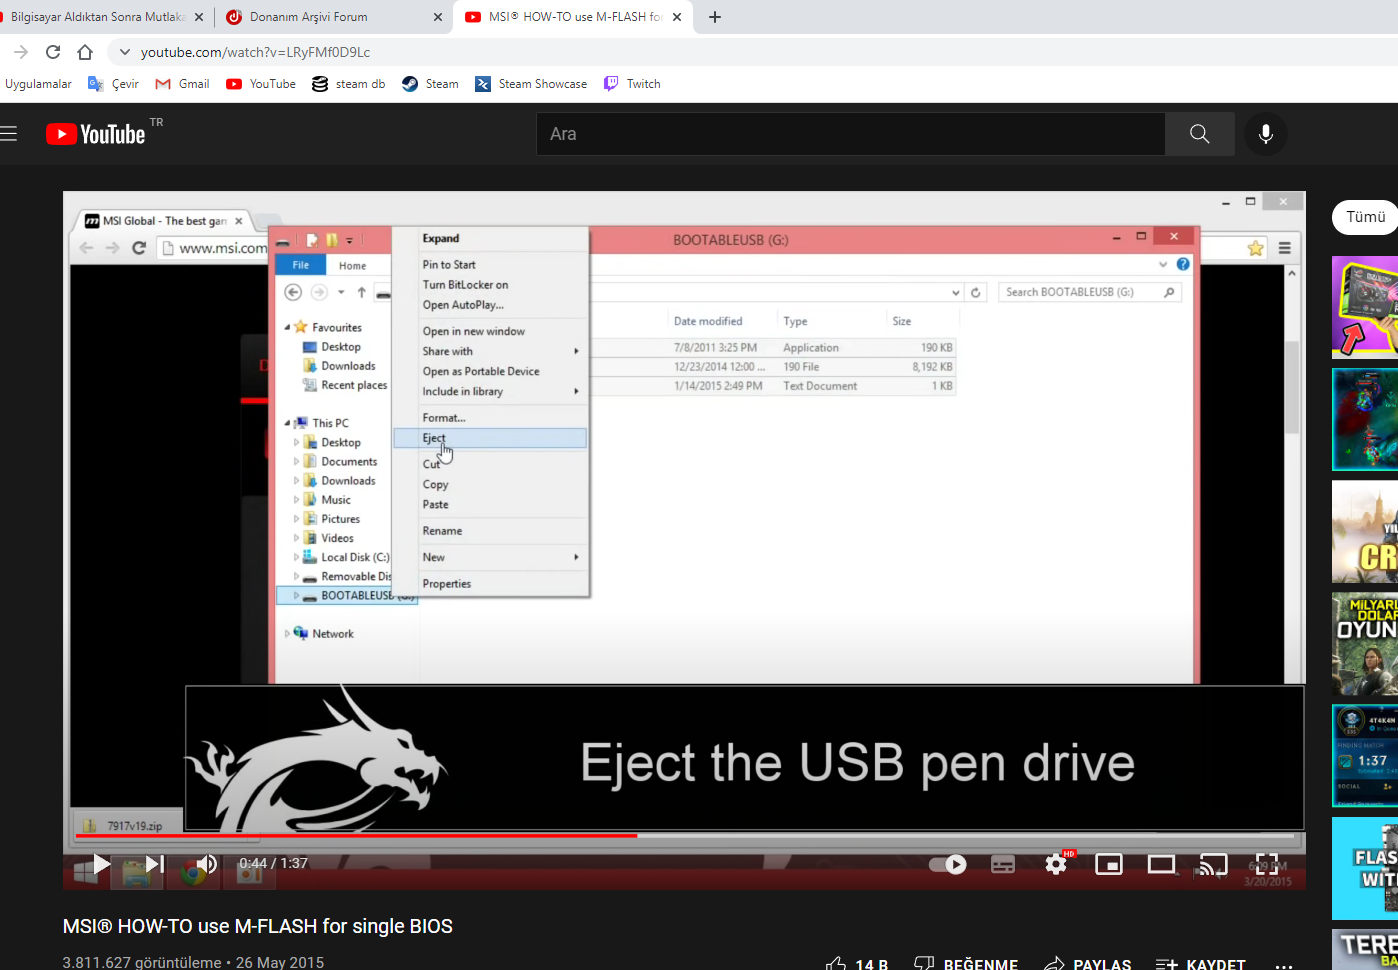The height and width of the screenshot is (970, 1398).
Task: Toggle the autoplay switch
Action: click(x=948, y=864)
